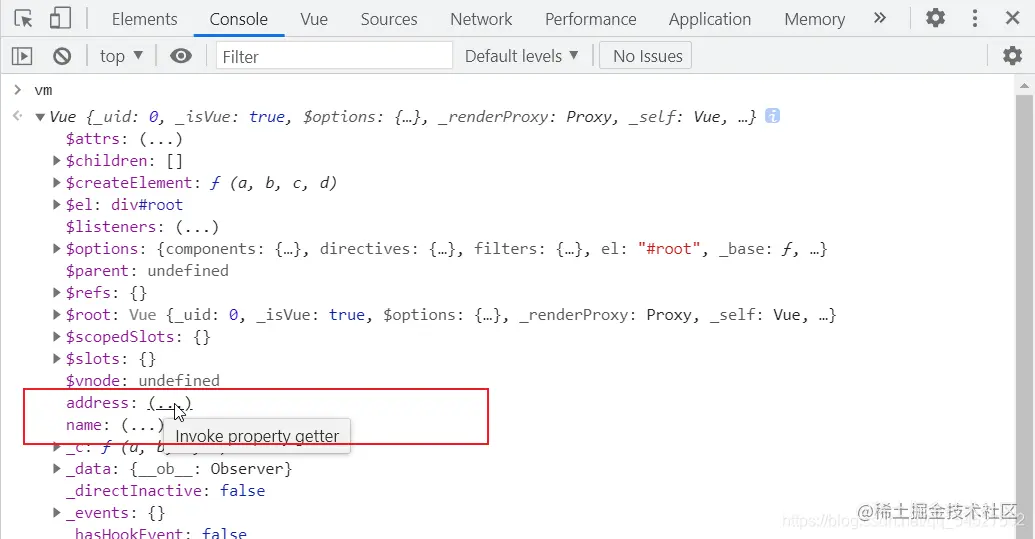Invoke the $listeners property getter
The image size is (1035, 539).
(x=197, y=227)
